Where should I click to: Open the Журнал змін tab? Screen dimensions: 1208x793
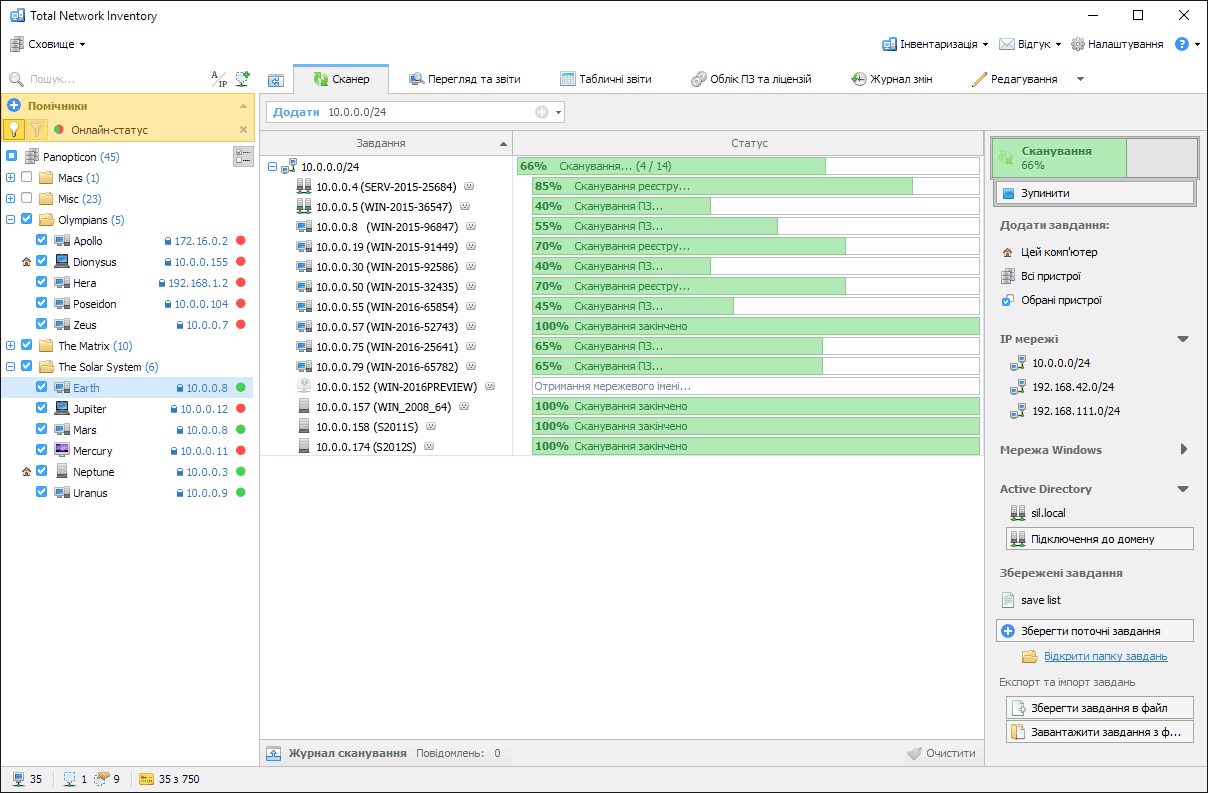coord(891,79)
